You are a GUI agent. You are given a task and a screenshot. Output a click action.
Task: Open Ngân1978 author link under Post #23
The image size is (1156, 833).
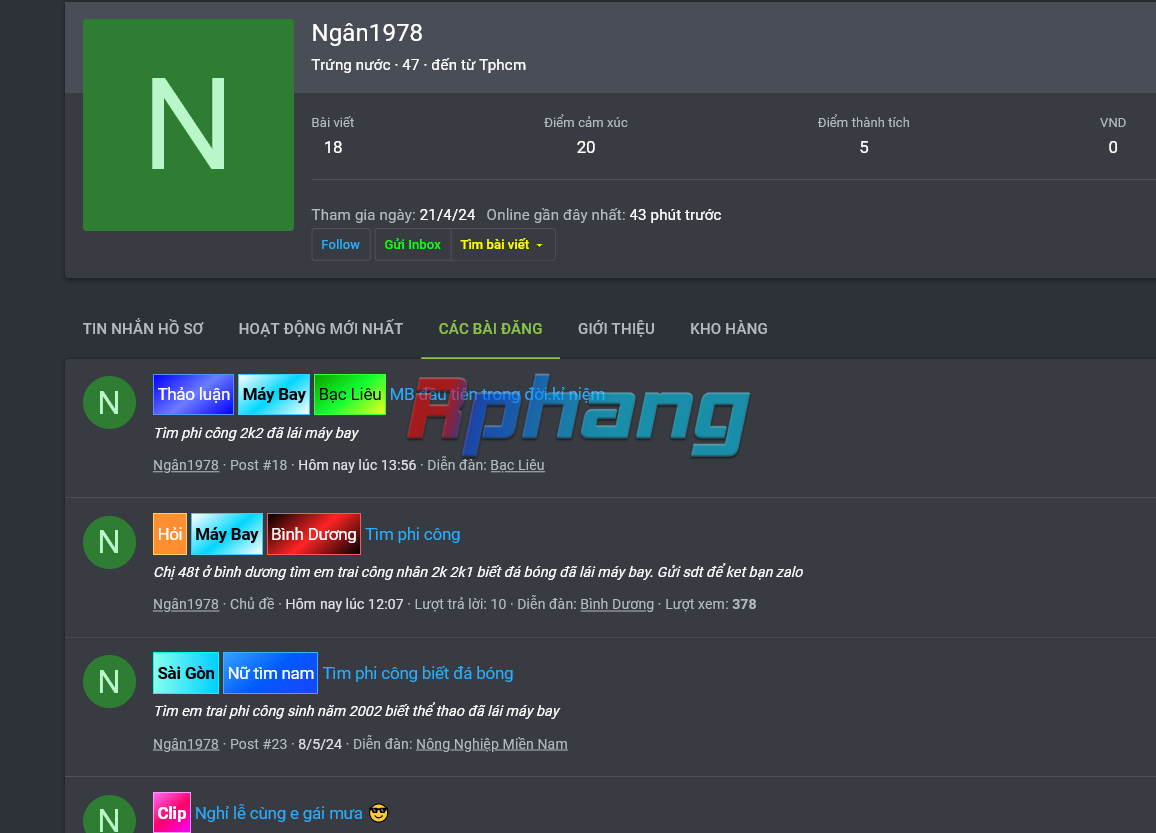[186, 744]
